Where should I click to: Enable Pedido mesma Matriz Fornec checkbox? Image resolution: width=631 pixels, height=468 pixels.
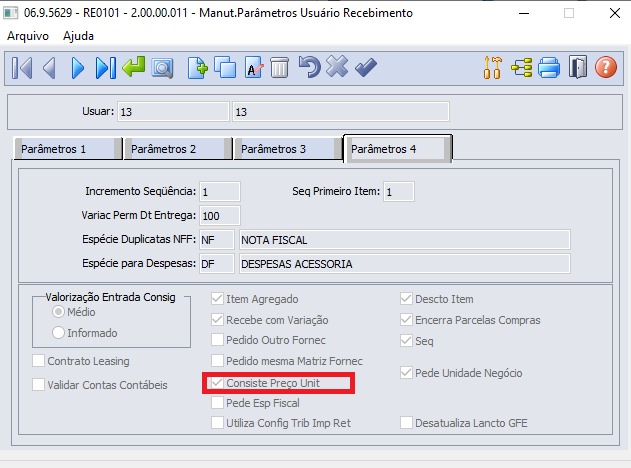[217, 361]
